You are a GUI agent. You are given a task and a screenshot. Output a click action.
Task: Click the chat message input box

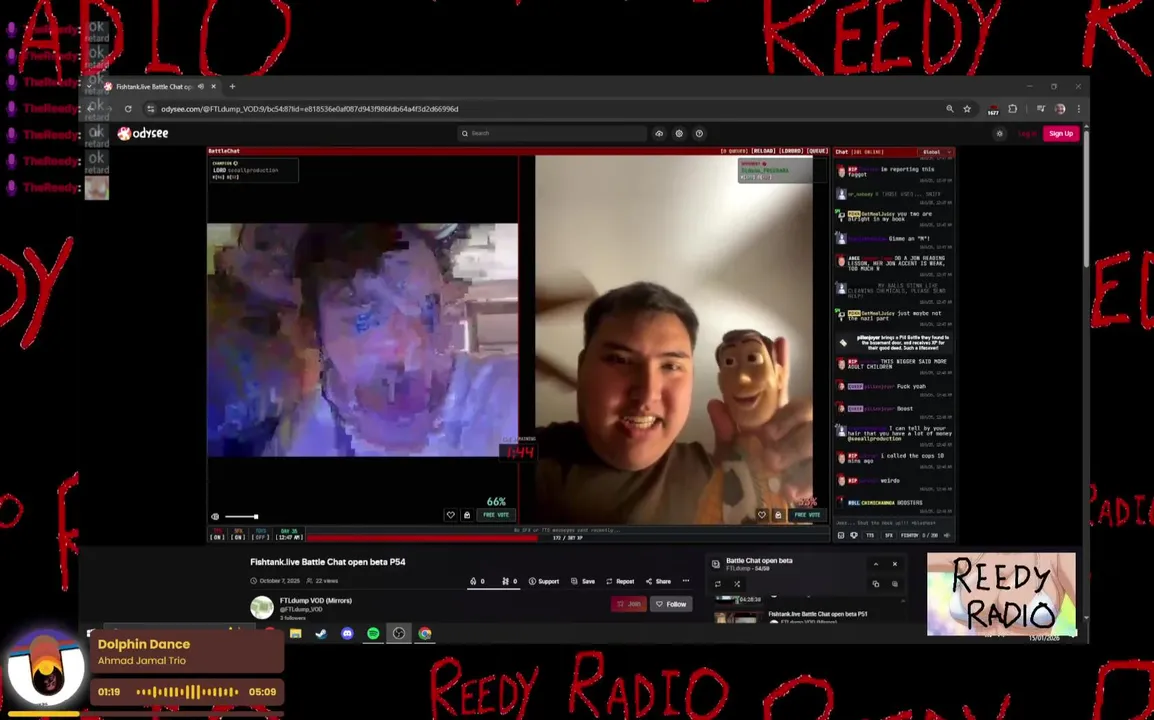(x=893, y=523)
